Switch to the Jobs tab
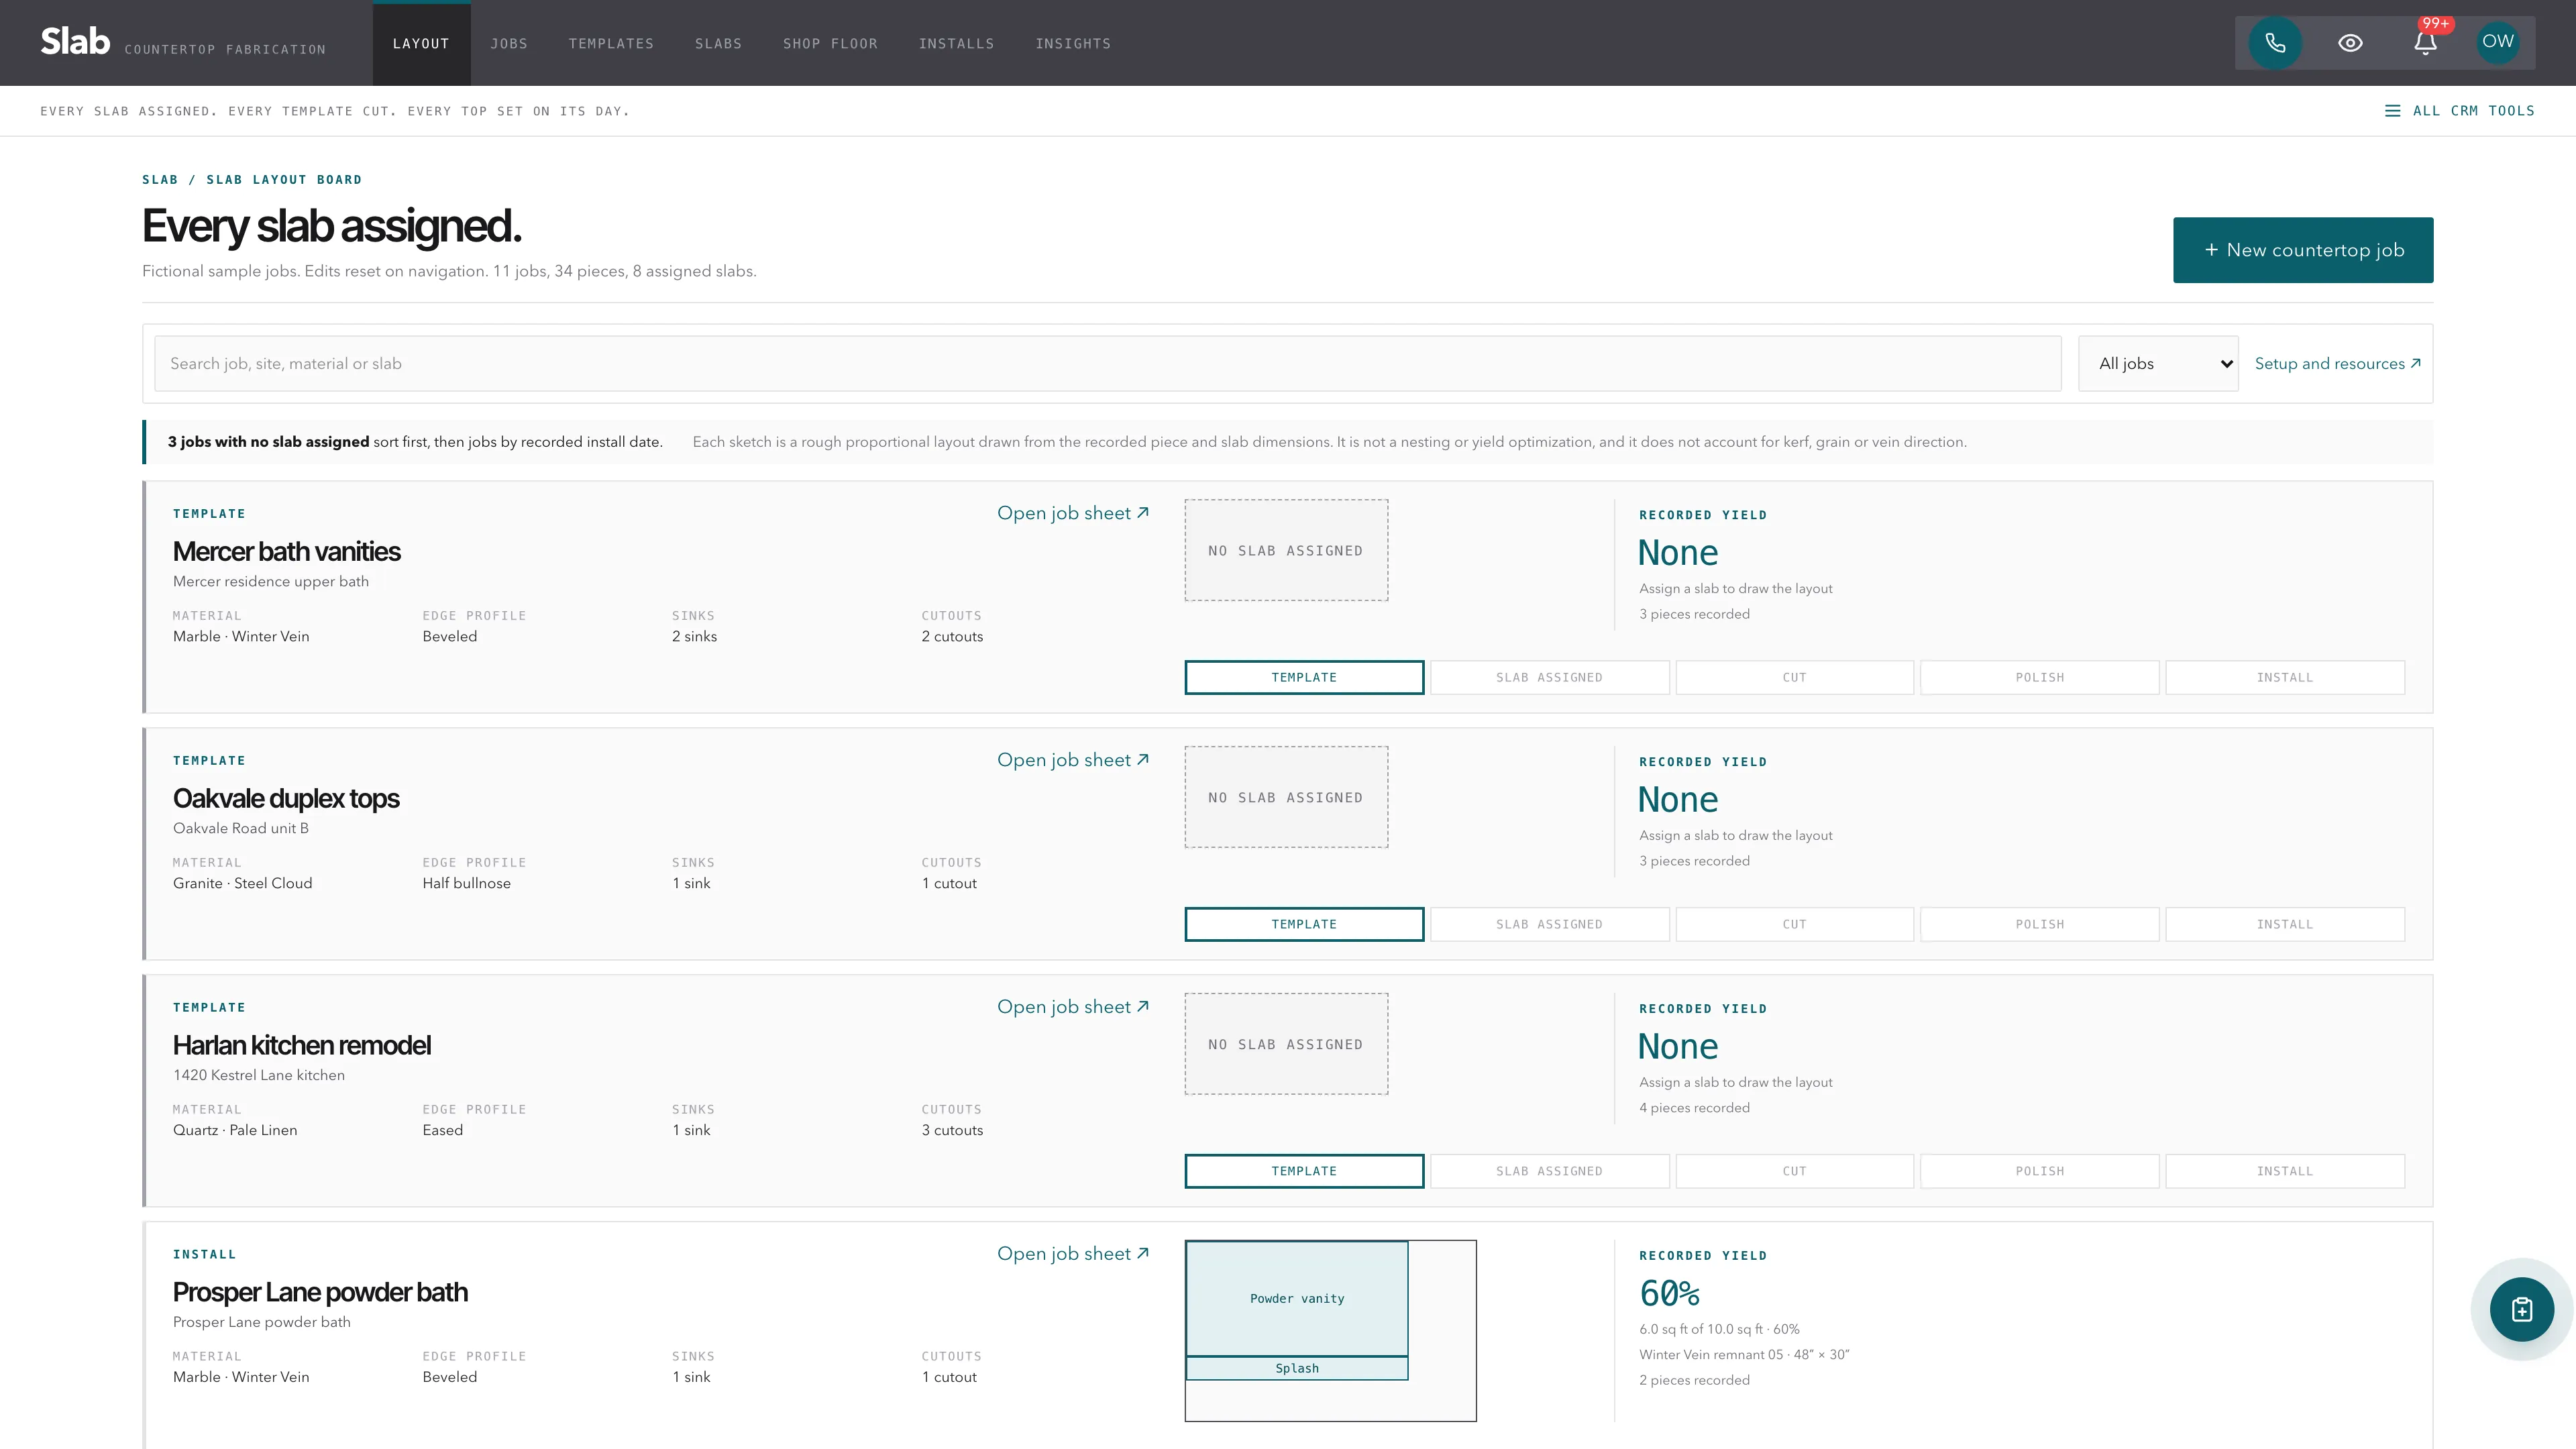The width and height of the screenshot is (2576, 1449). pyautogui.click(x=509, y=44)
